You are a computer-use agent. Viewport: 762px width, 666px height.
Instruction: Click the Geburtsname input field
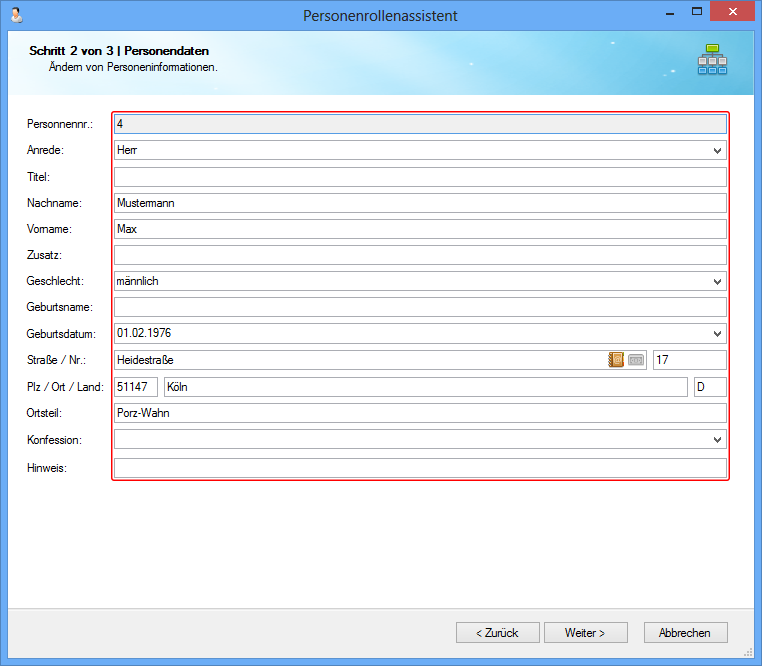(420, 307)
